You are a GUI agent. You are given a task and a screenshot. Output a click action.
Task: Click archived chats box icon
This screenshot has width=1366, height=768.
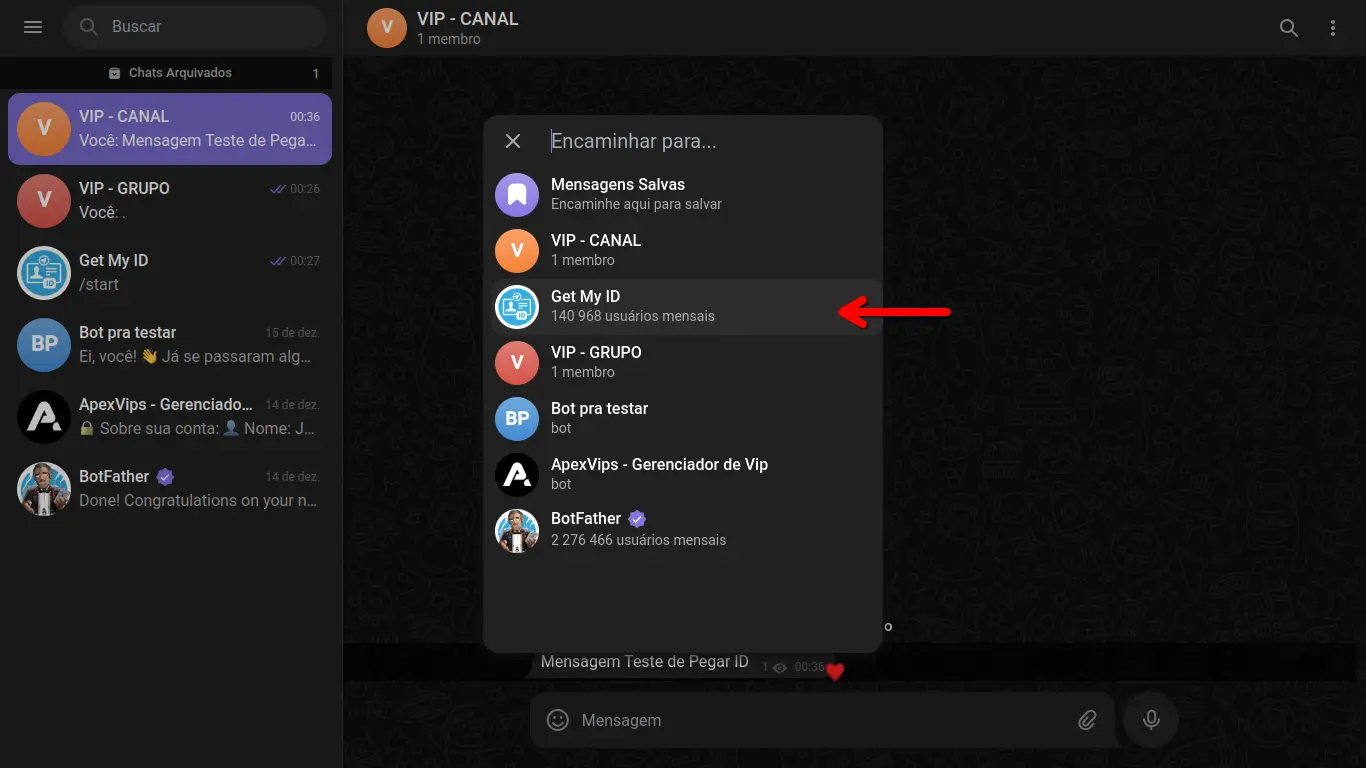click(114, 73)
